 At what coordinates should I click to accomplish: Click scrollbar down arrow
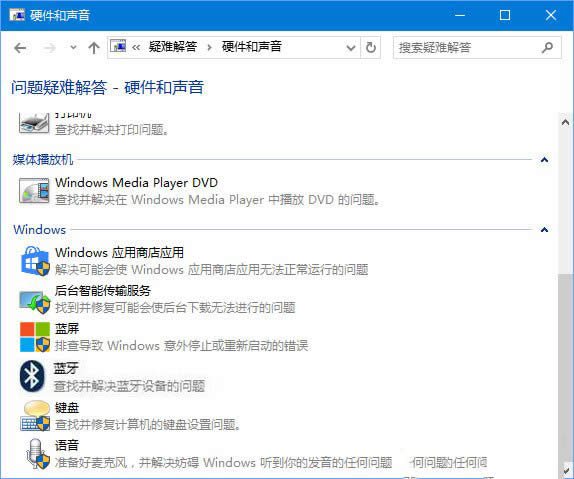pyautogui.click(x=566, y=471)
